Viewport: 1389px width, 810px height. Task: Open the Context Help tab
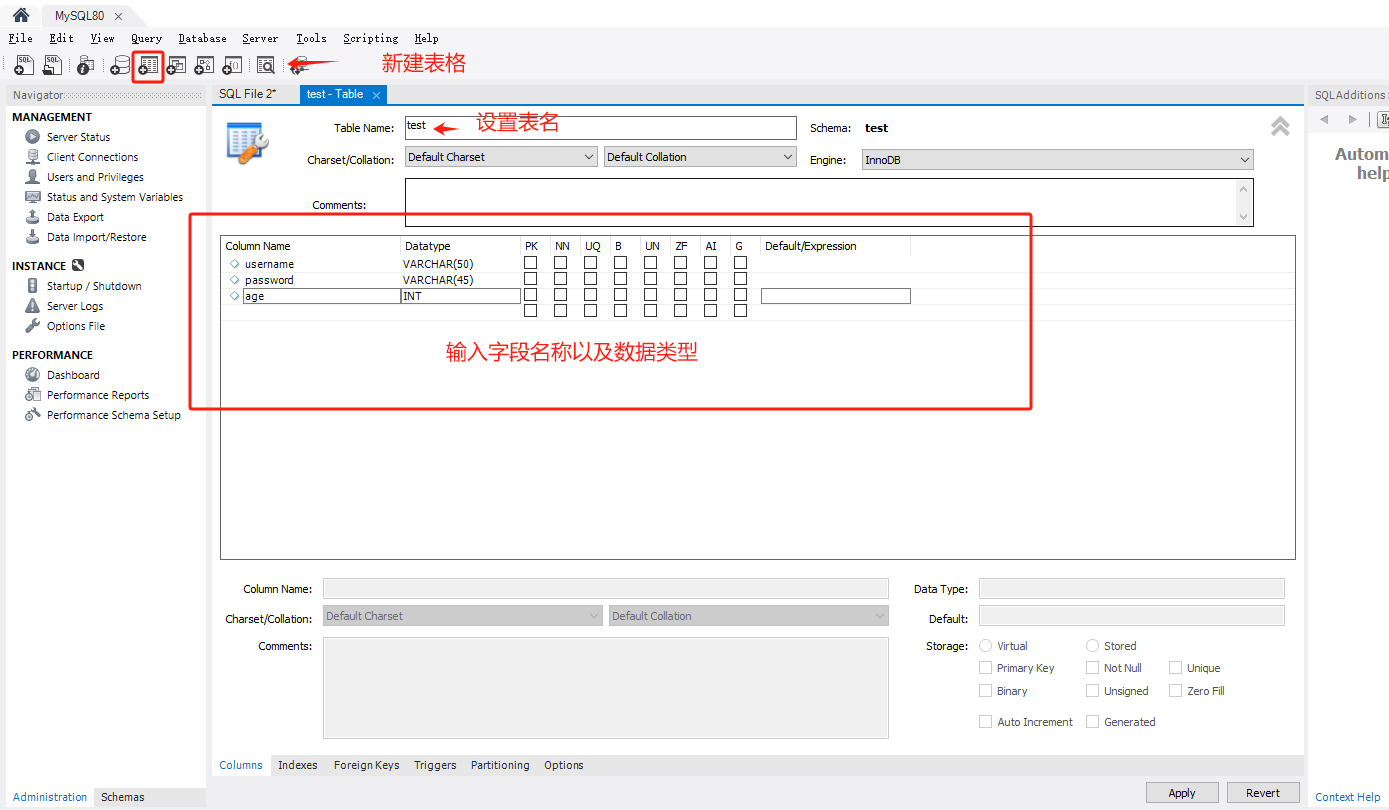[x=1347, y=797]
